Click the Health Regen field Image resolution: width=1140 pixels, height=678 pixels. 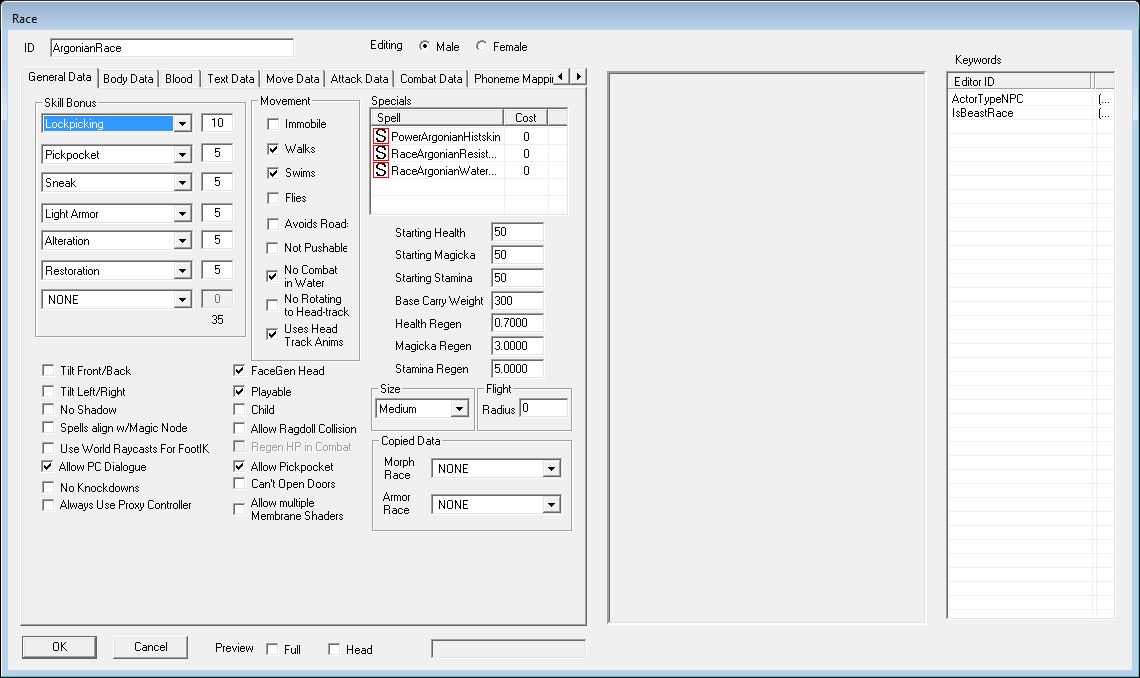pyautogui.click(x=517, y=323)
